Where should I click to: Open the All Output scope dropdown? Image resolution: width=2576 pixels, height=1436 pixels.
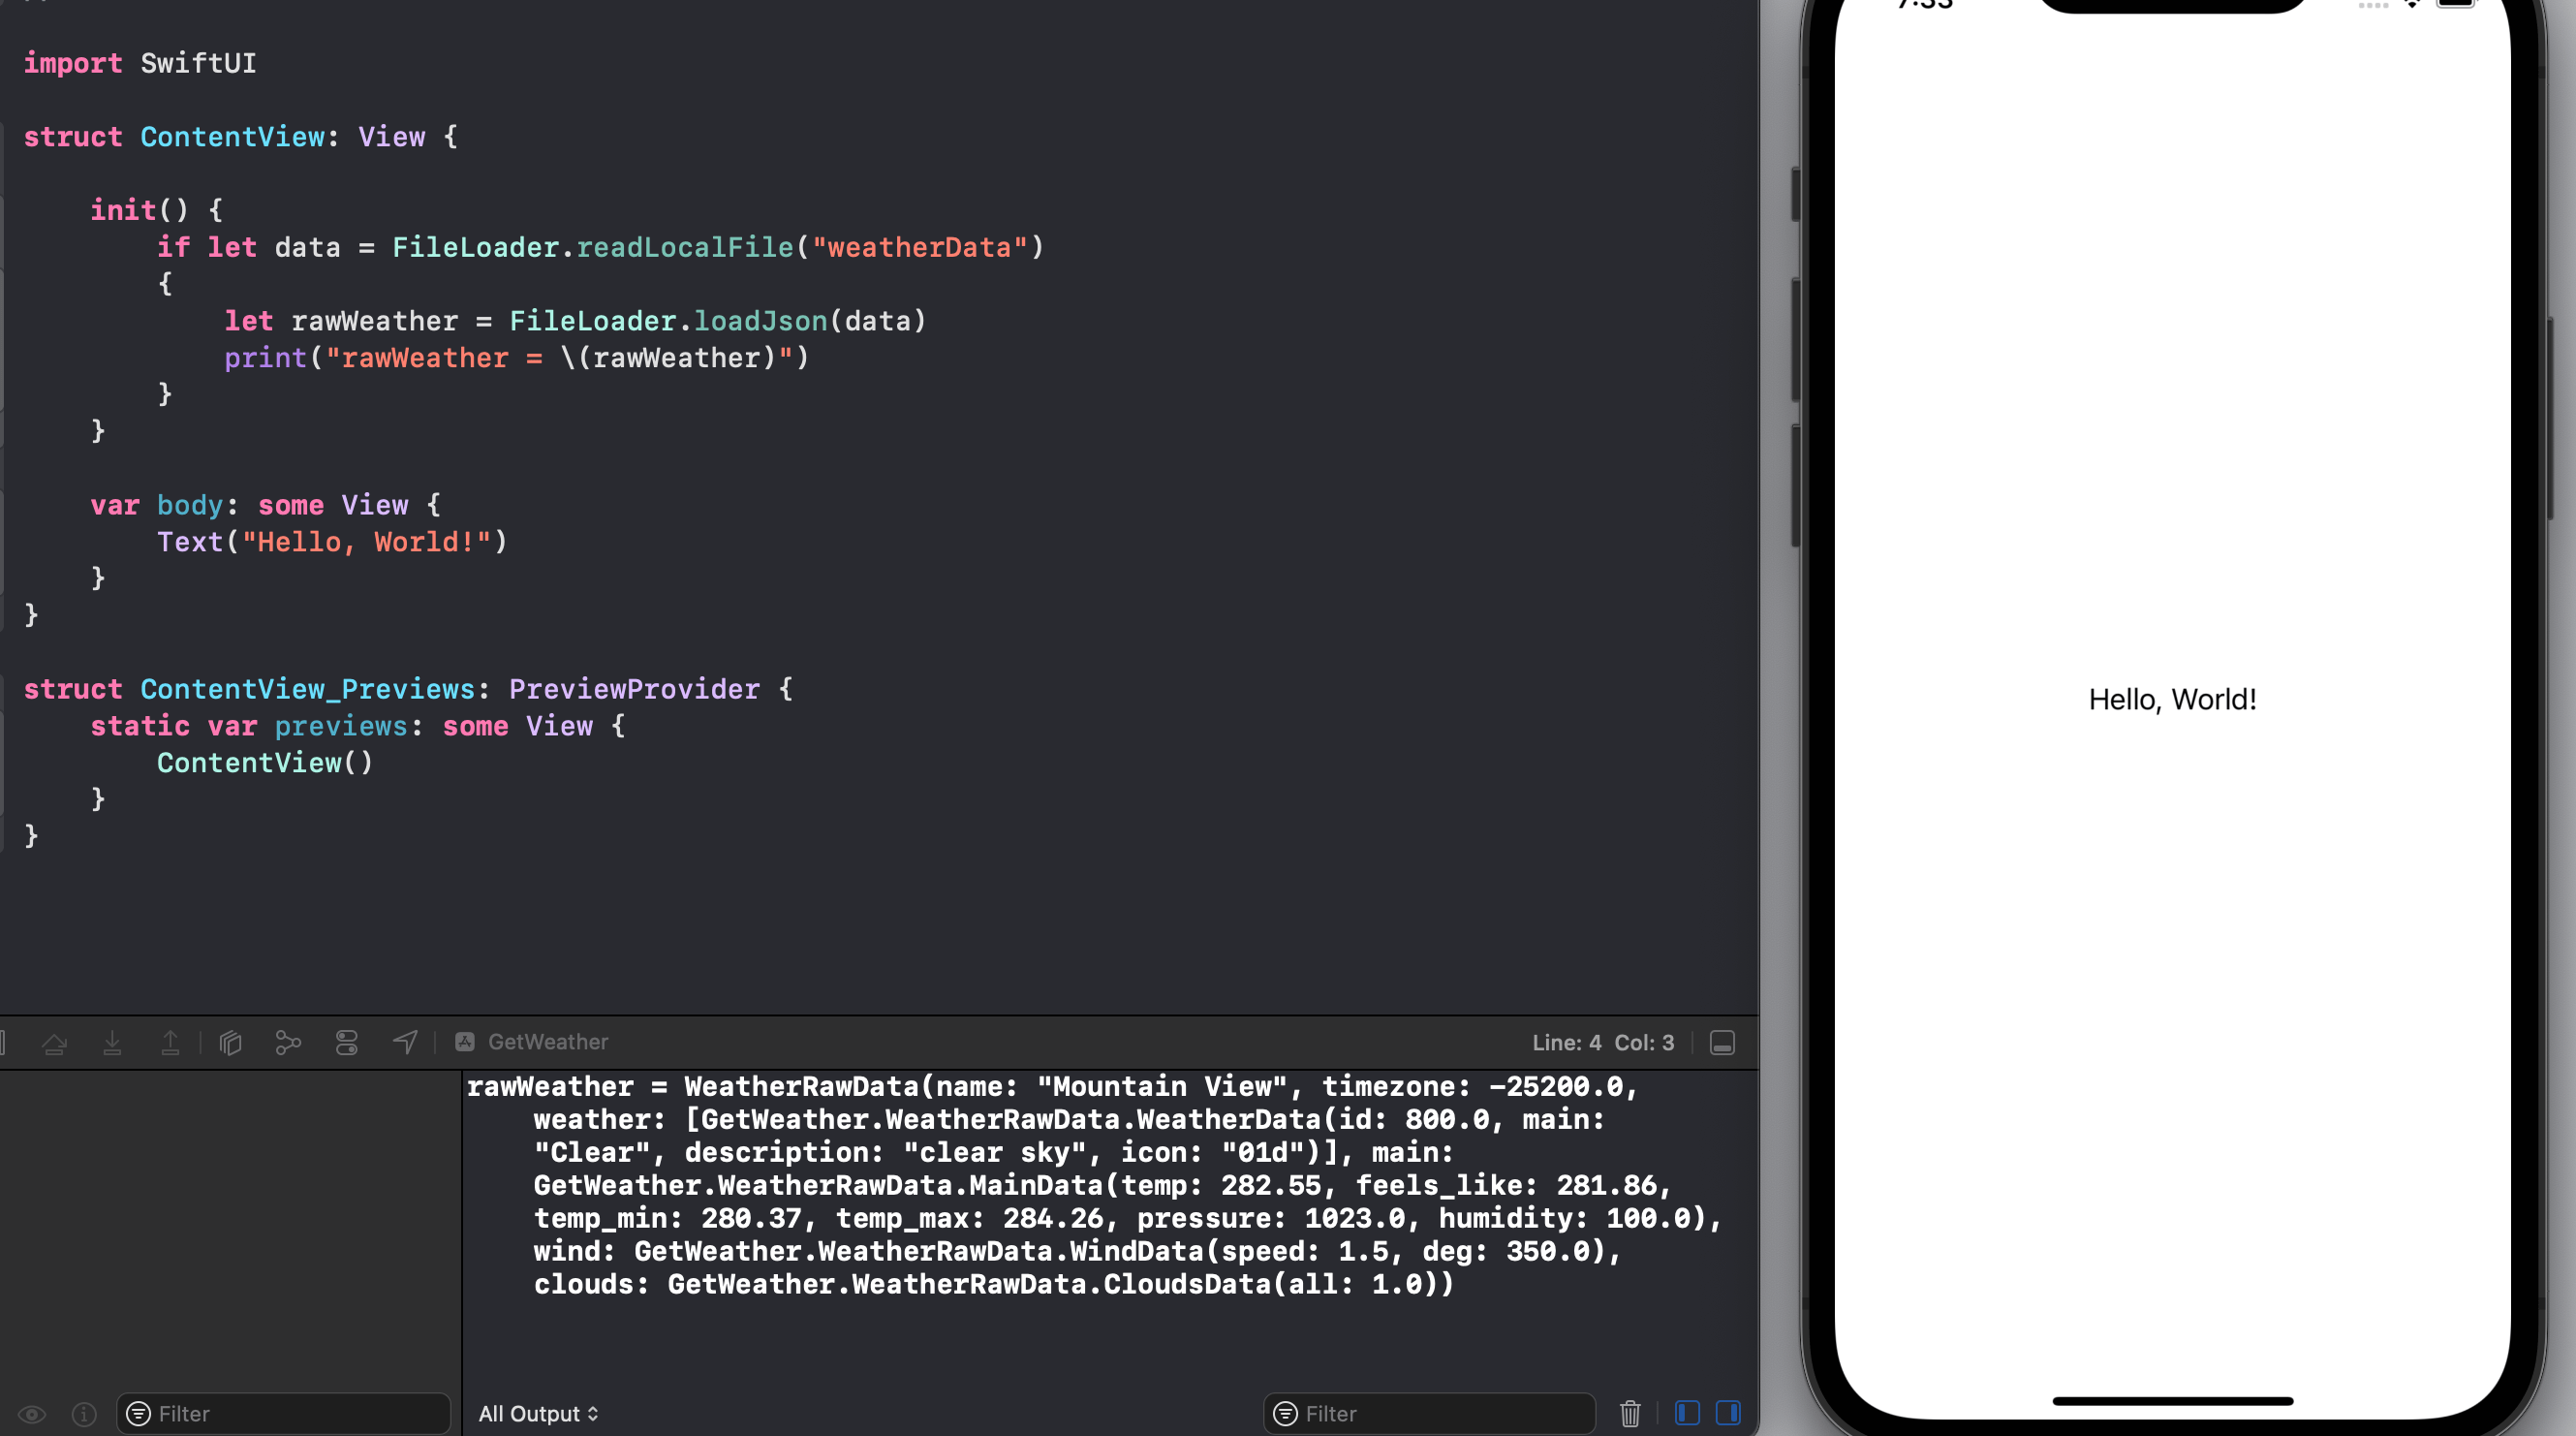(x=539, y=1414)
